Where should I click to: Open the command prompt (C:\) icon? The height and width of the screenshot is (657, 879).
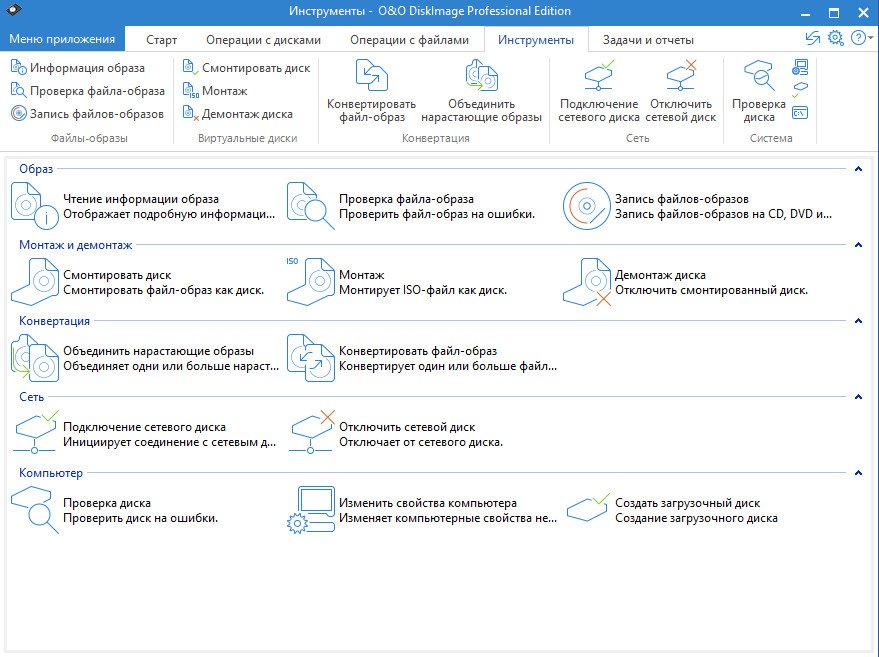pos(800,113)
